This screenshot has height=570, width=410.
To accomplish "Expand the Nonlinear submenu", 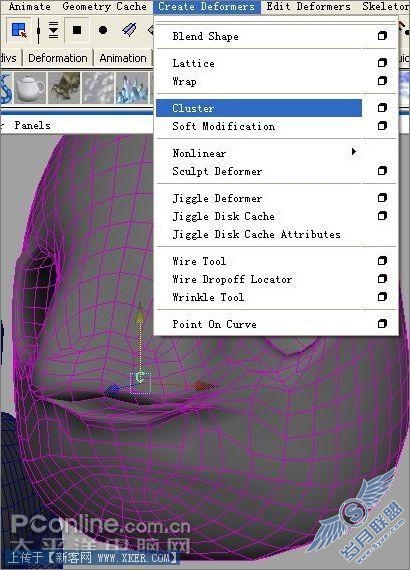I will (259, 153).
